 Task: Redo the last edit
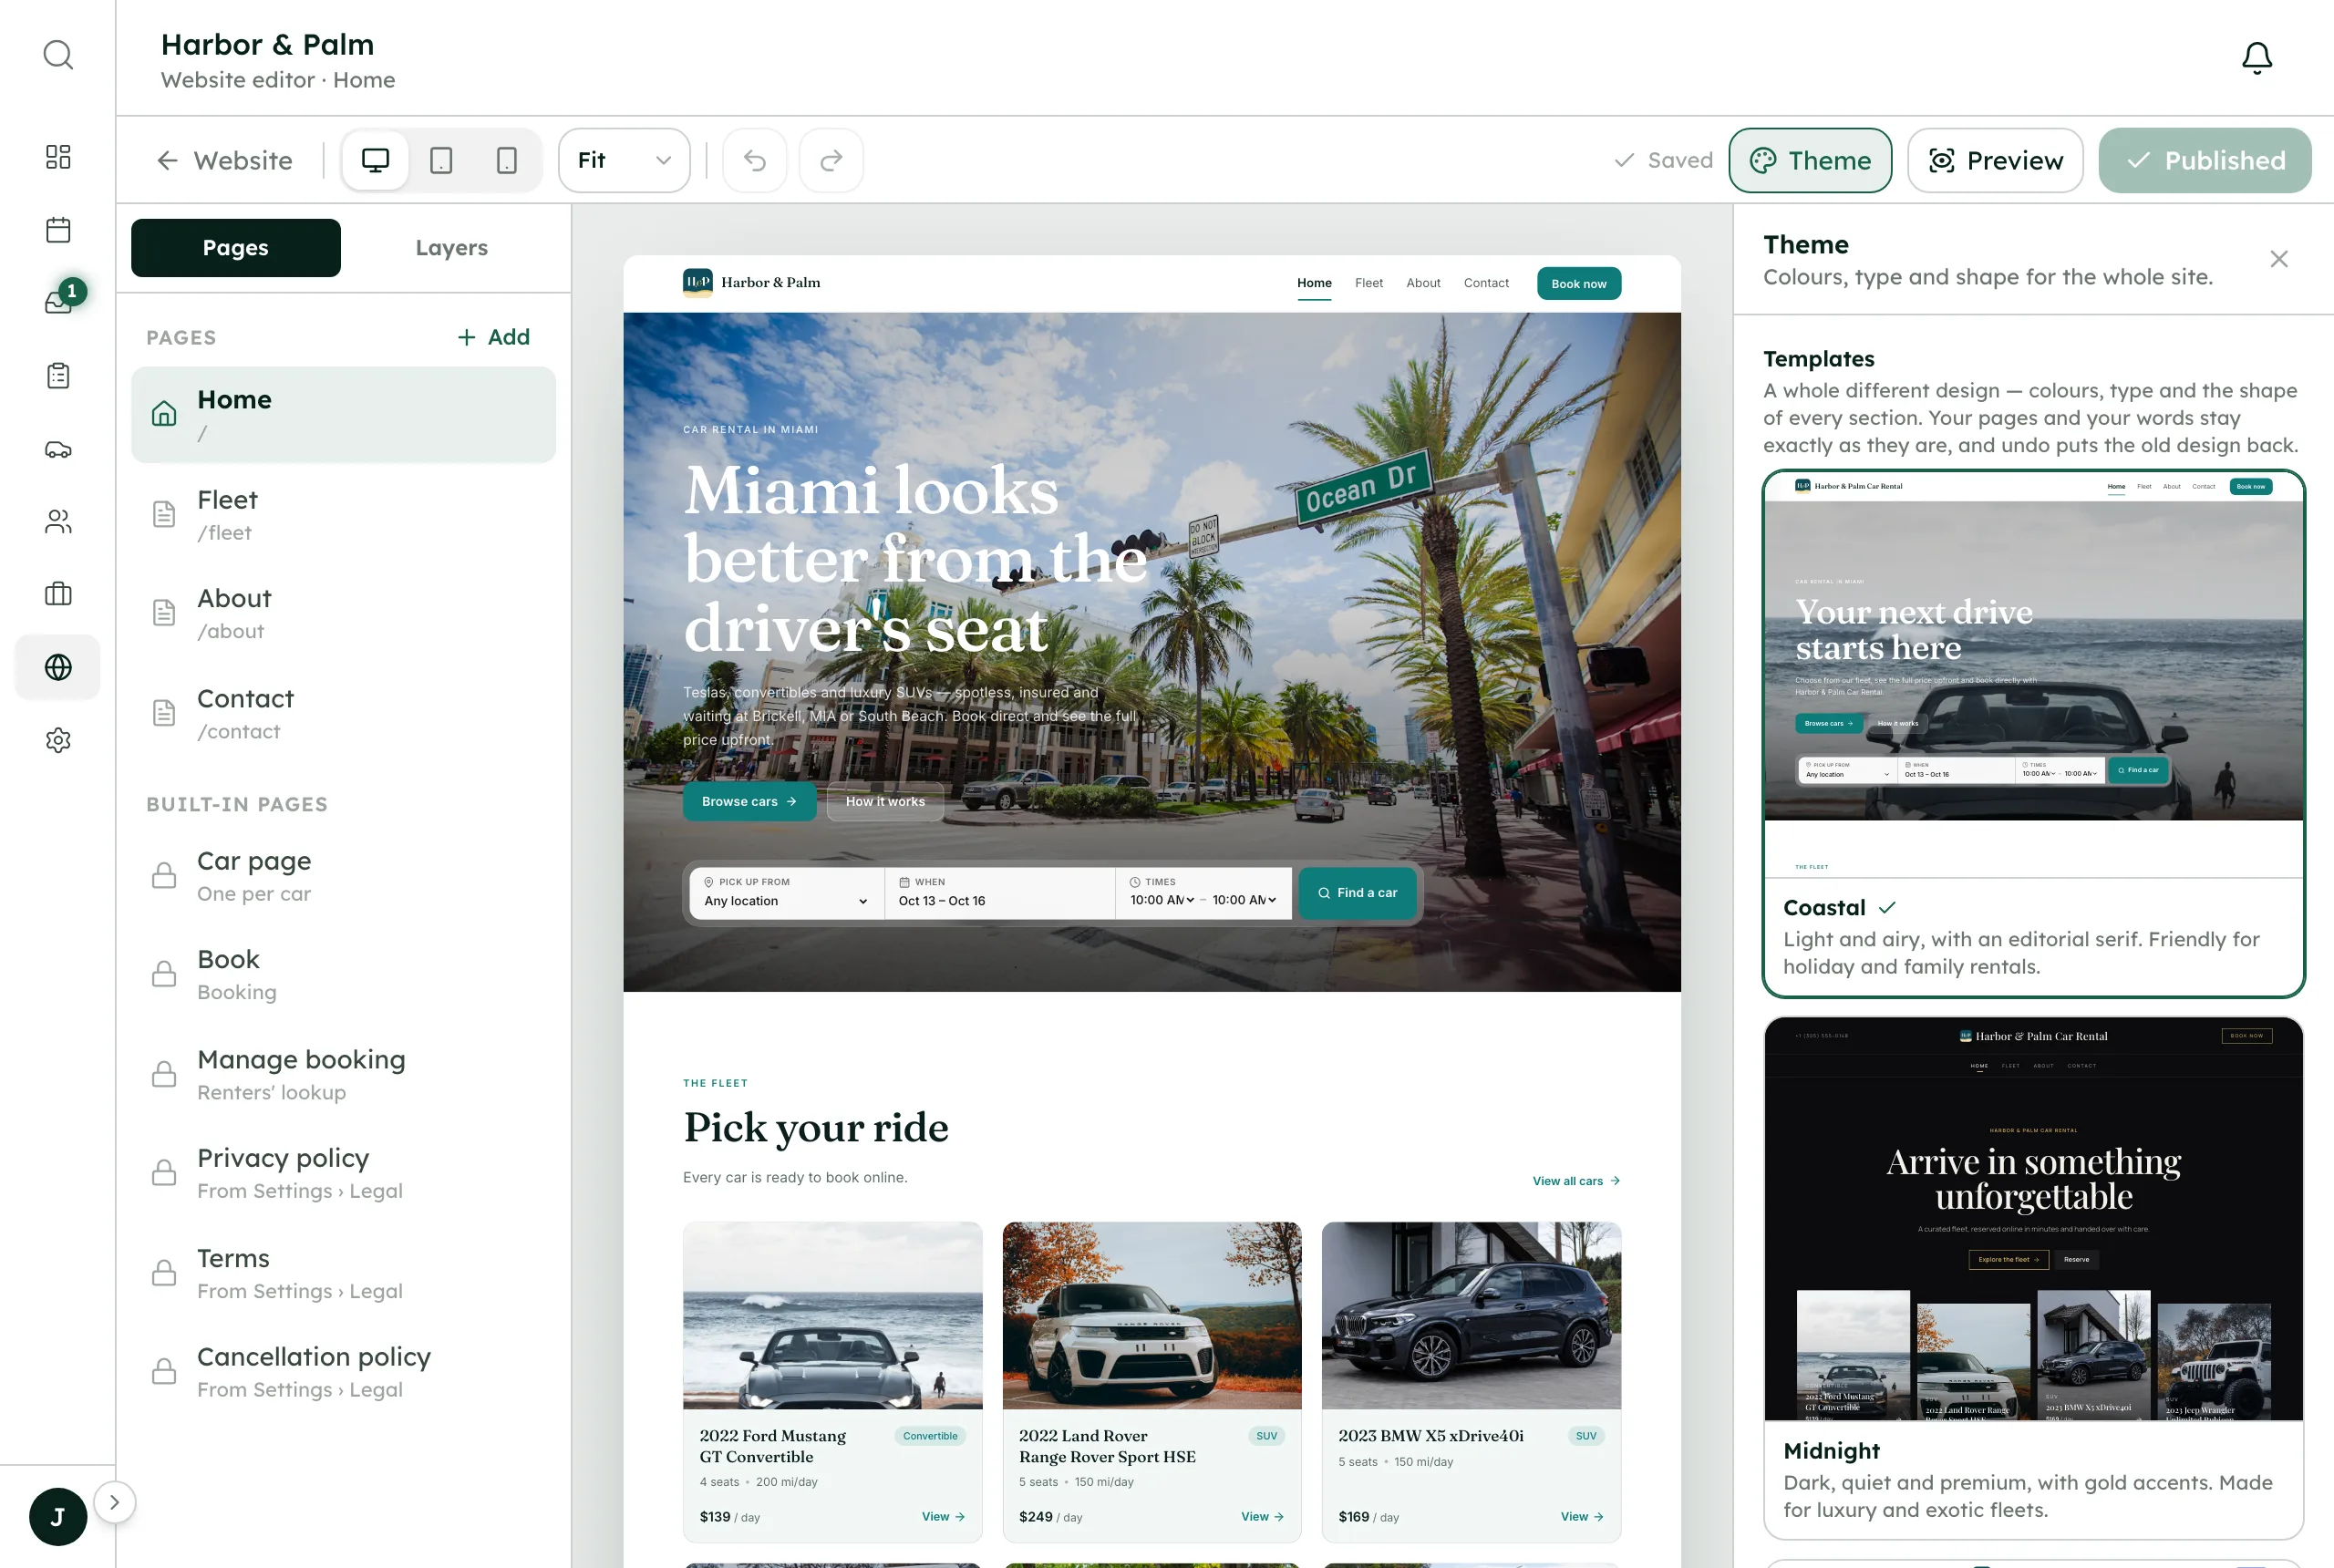[x=831, y=160]
